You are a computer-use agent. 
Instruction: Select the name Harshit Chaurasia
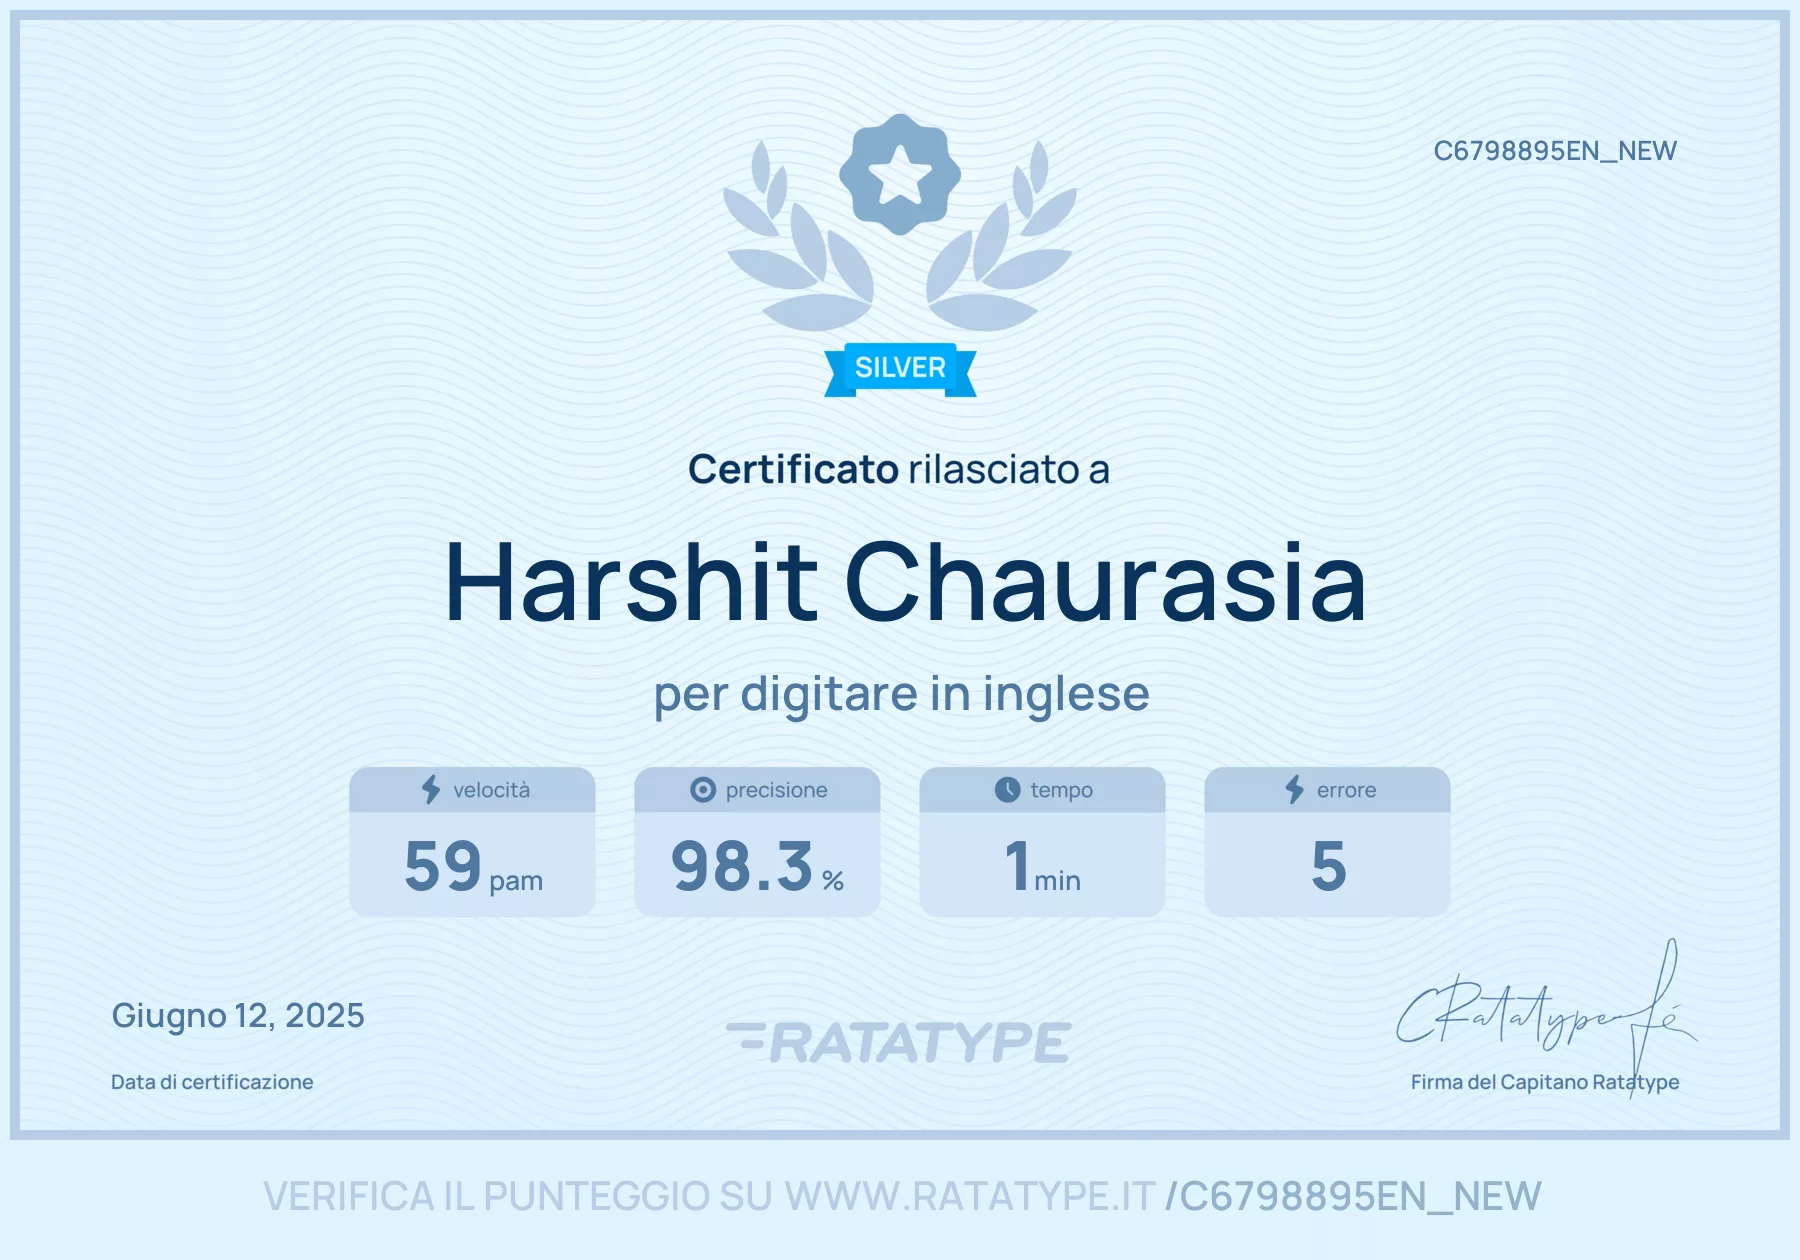pos(905,583)
